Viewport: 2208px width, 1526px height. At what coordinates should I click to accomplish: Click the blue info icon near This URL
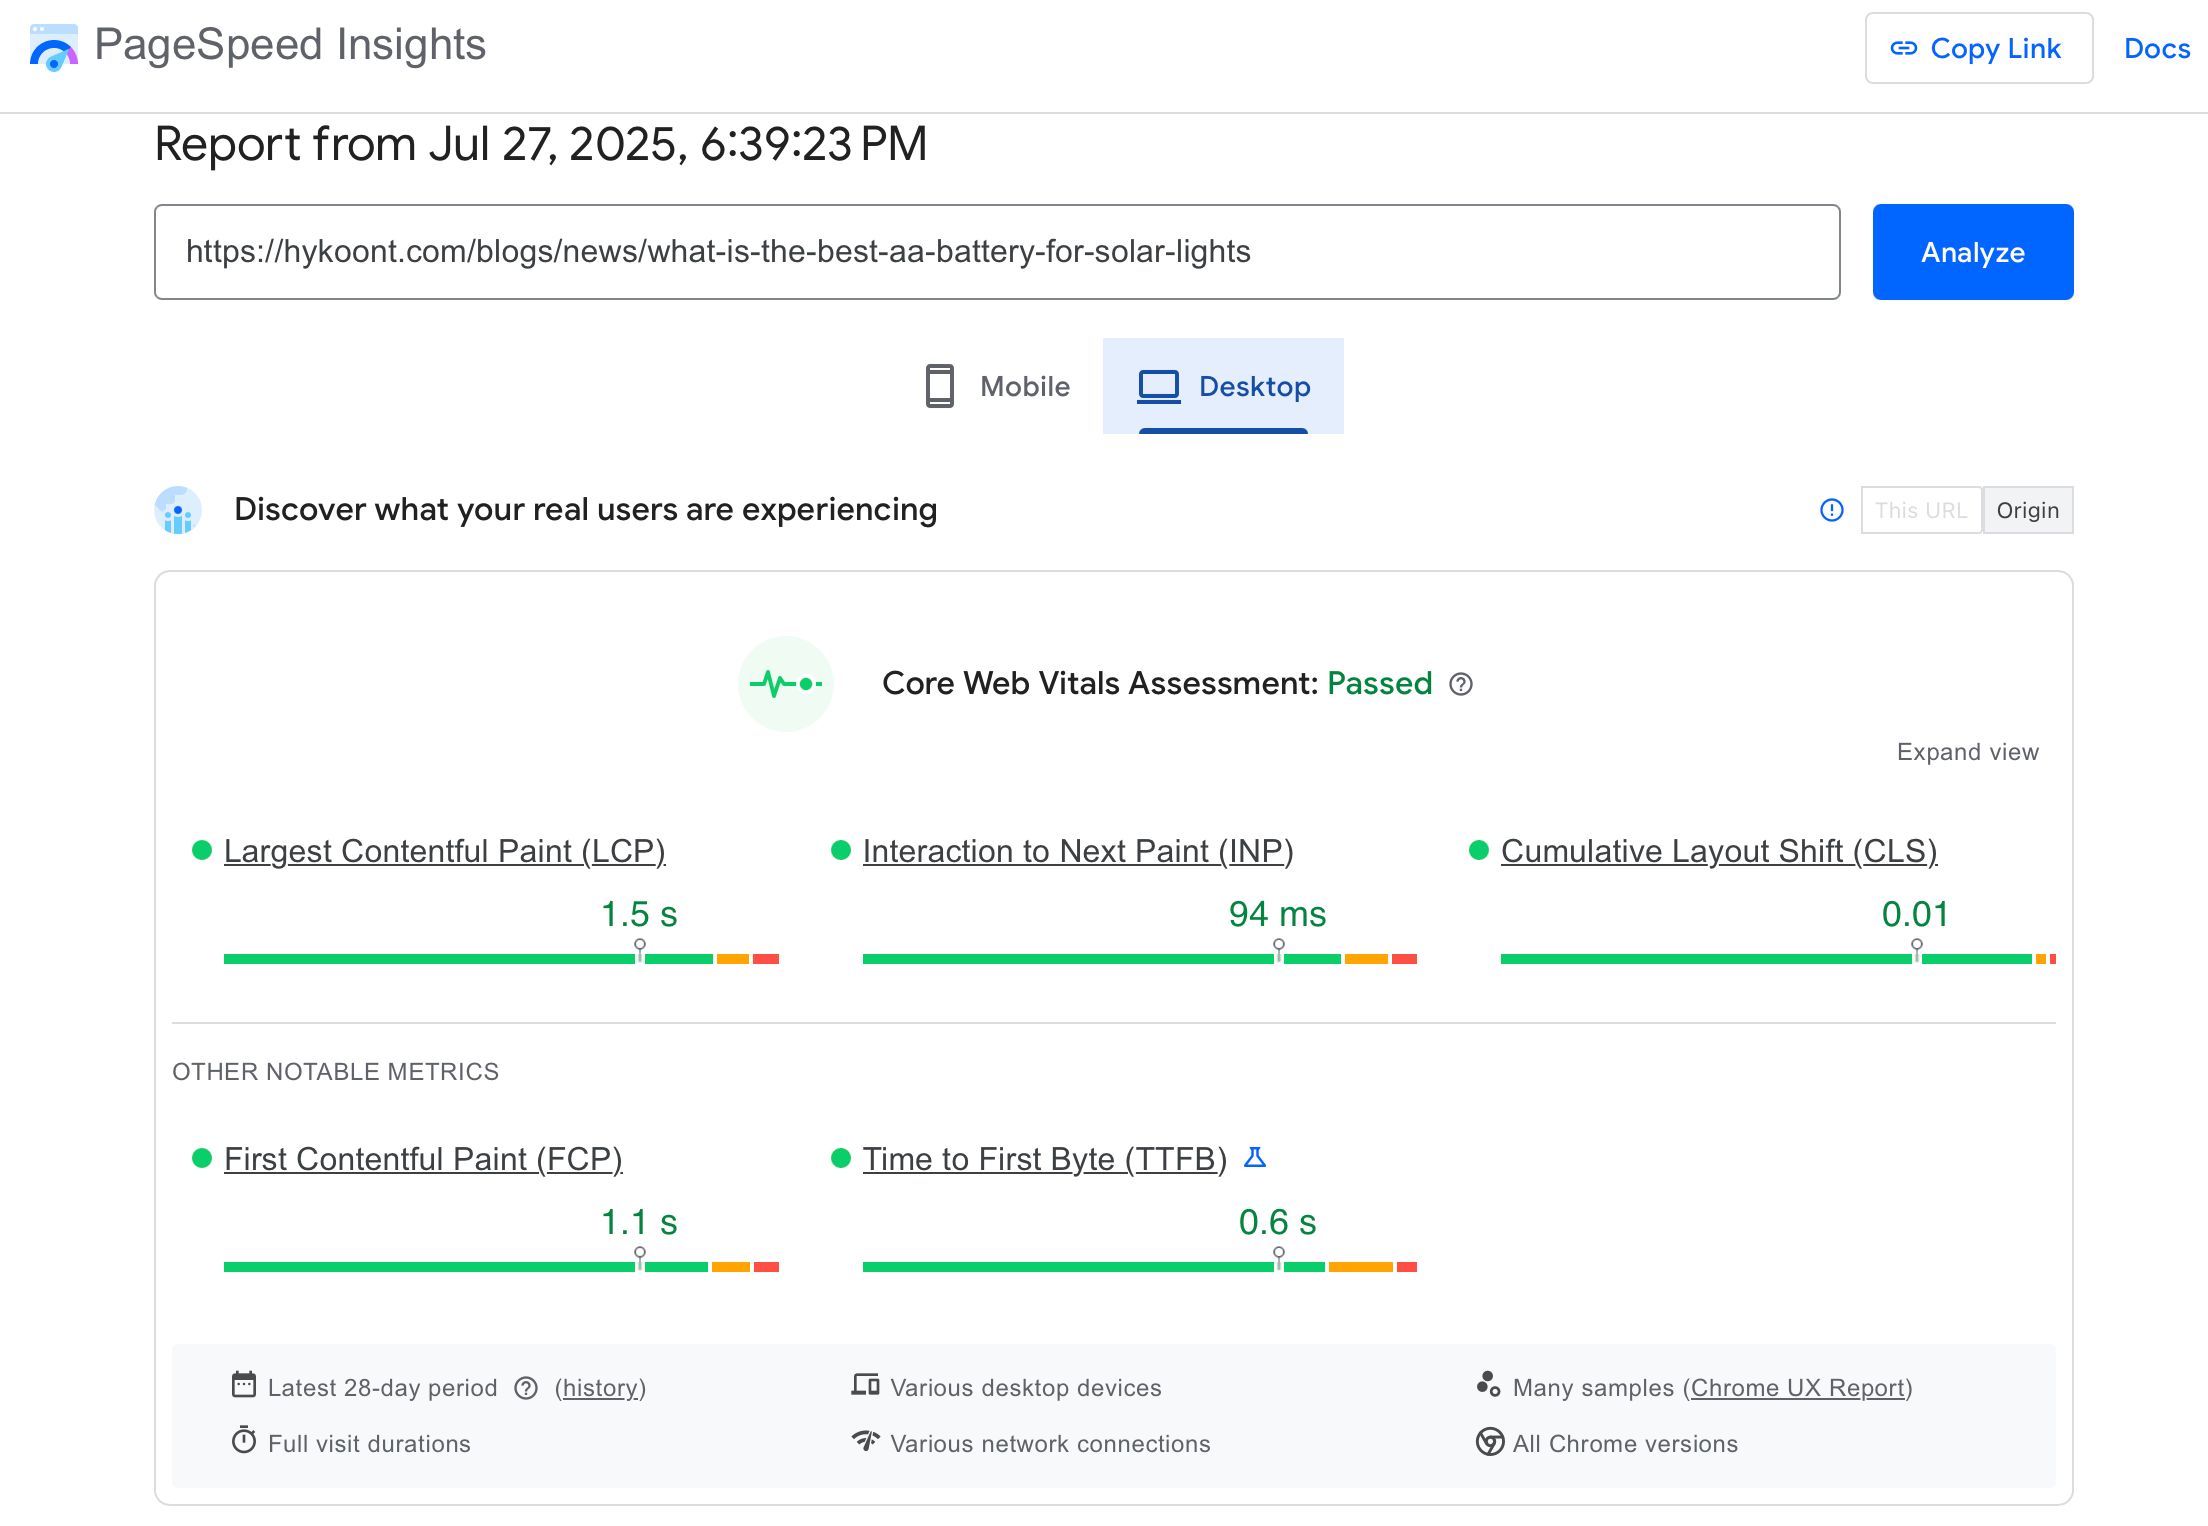[1831, 510]
